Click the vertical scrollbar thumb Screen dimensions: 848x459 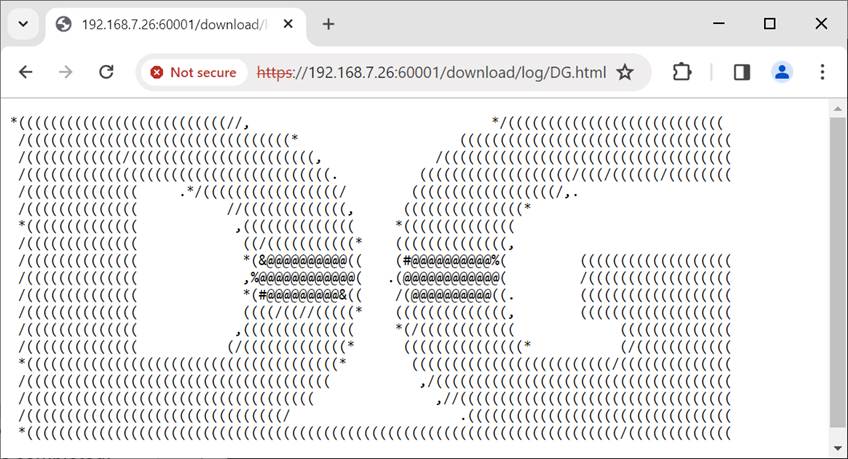(838, 272)
